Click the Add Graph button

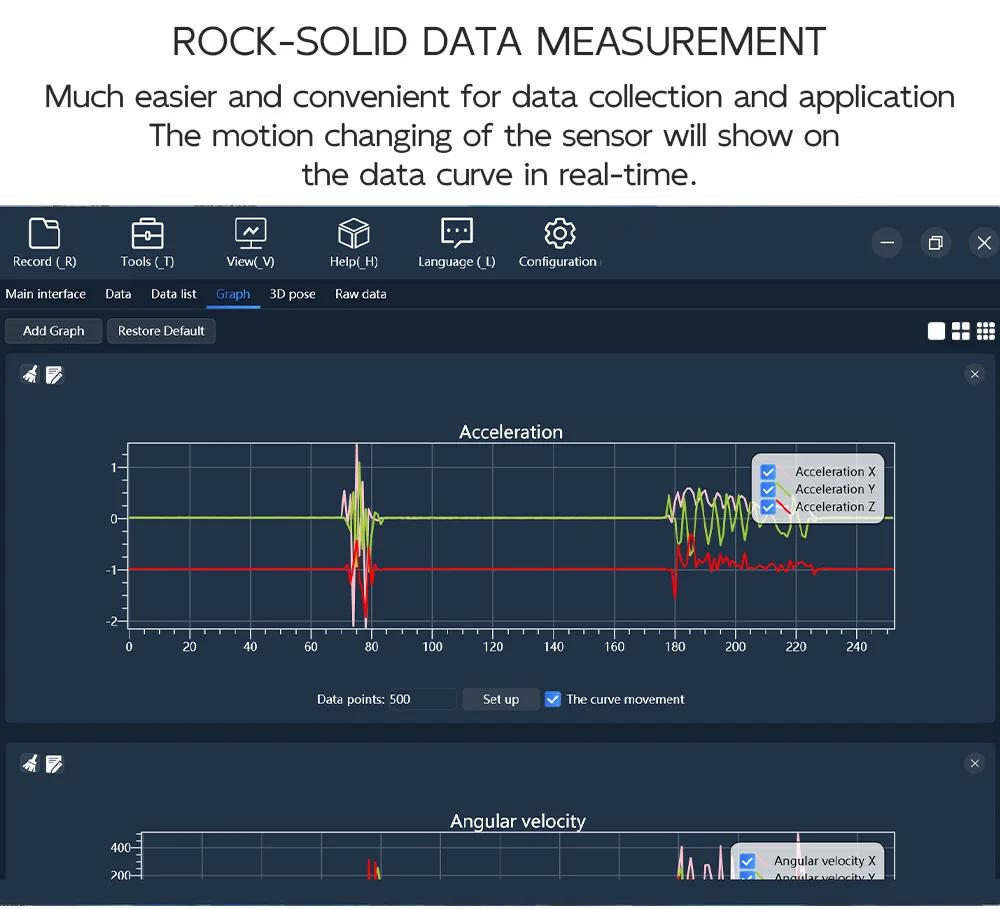[54, 331]
